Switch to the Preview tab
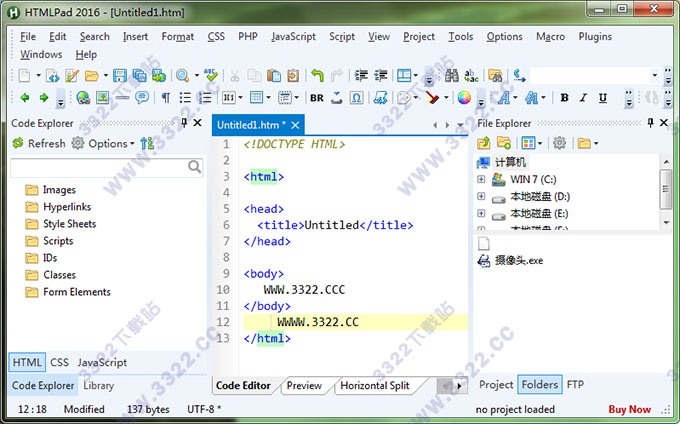 pos(304,385)
